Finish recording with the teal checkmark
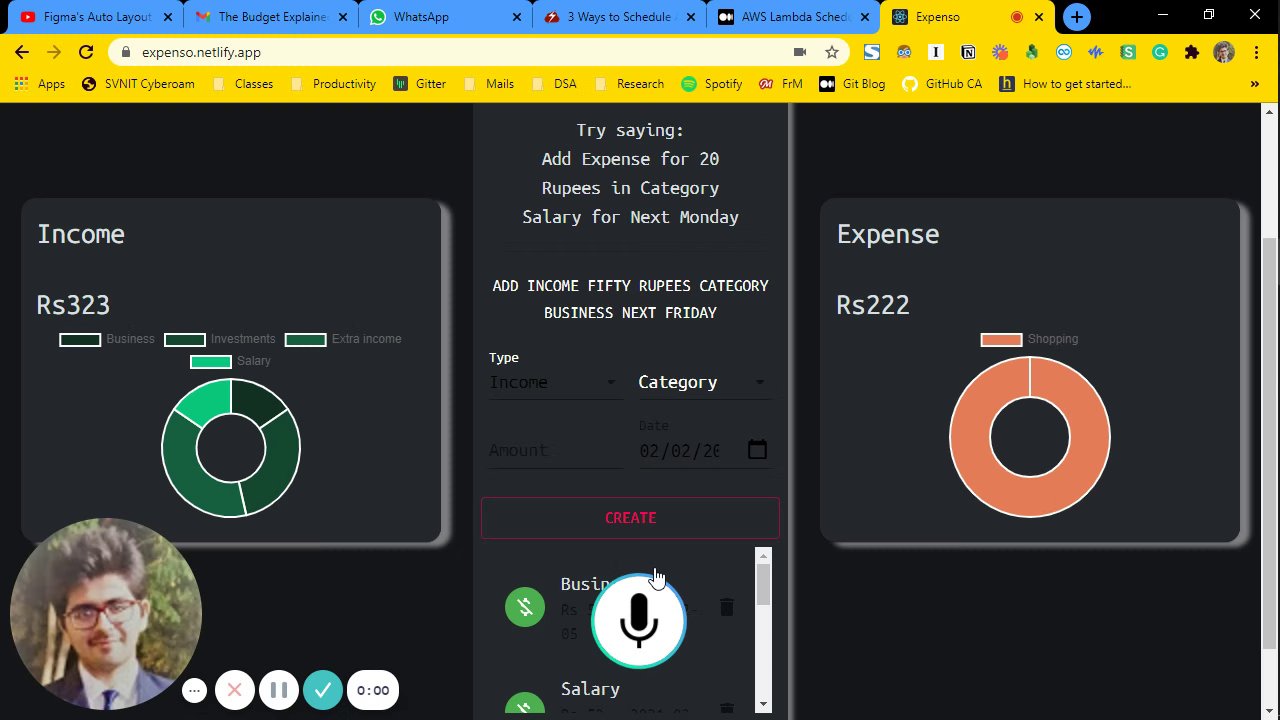The height and width of the screenshot is (720, 1280). [x=323, y=690]
